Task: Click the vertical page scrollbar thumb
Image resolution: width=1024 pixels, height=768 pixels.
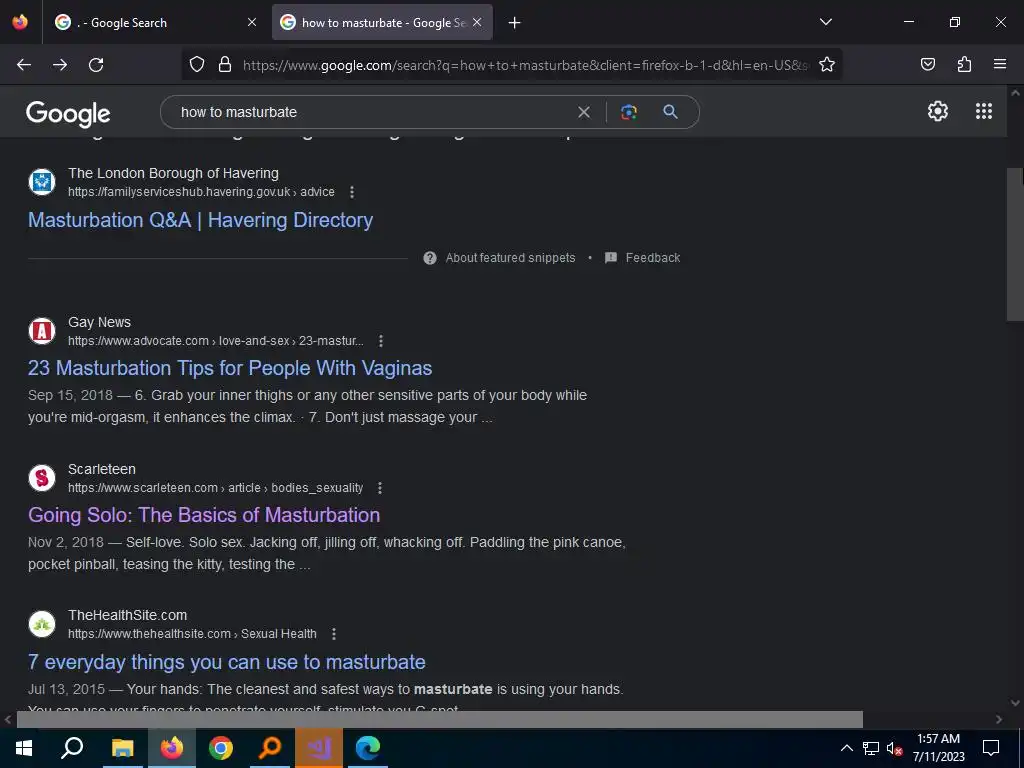Action: point(1014,244)
